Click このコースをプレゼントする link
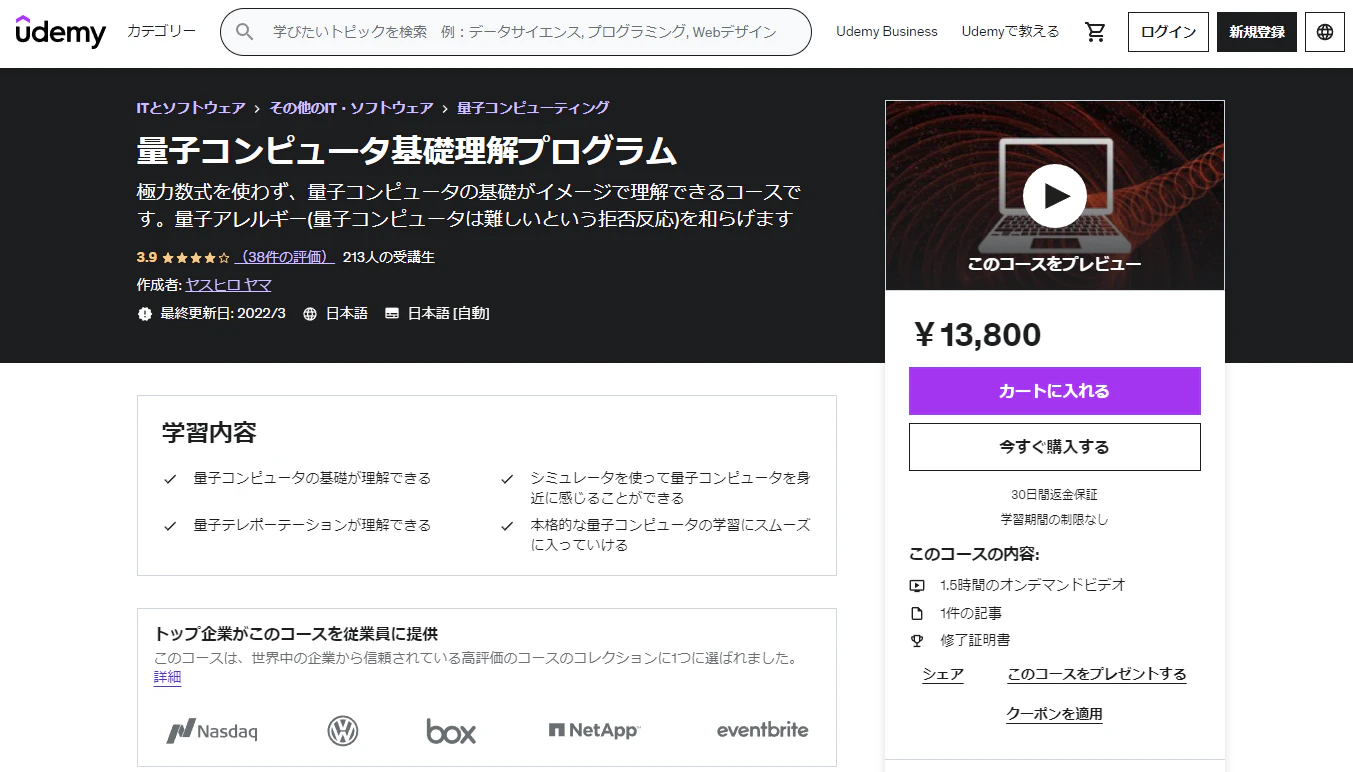 click(x=1097, y=674)
